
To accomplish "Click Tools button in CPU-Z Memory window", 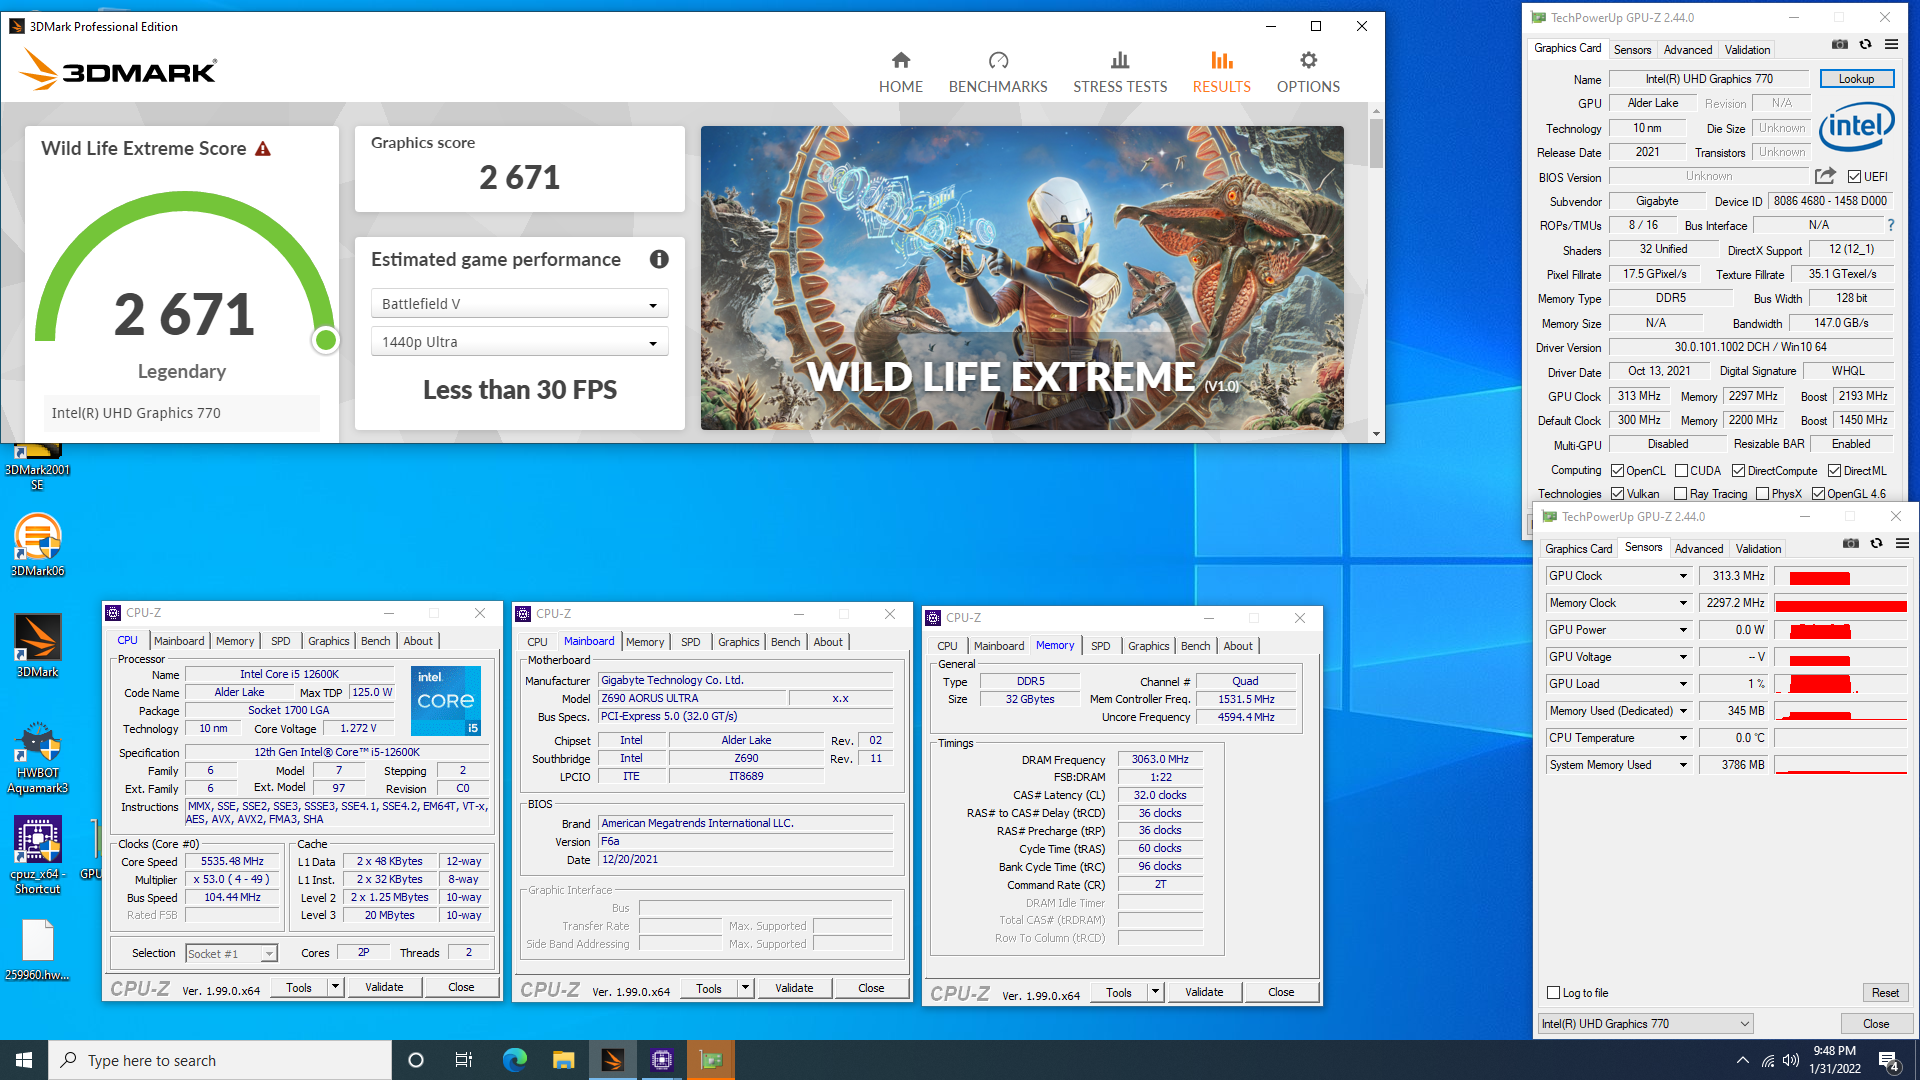I will point(1118,993).
